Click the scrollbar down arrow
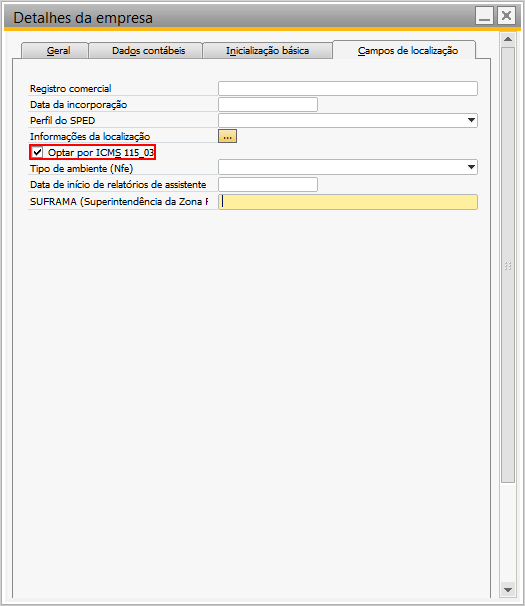525x606 pixels. [508, 590]
